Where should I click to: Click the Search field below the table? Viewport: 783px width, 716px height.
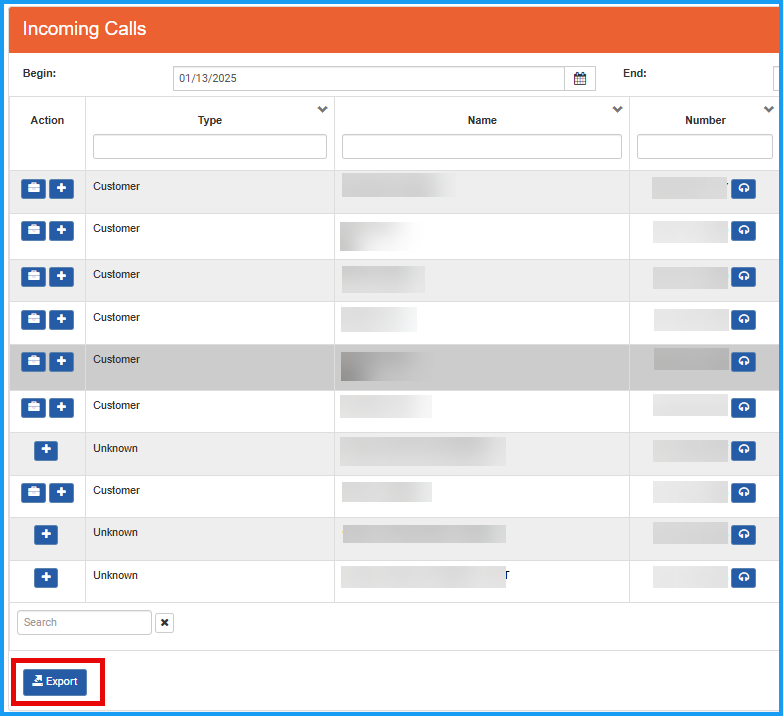[84, 623]
